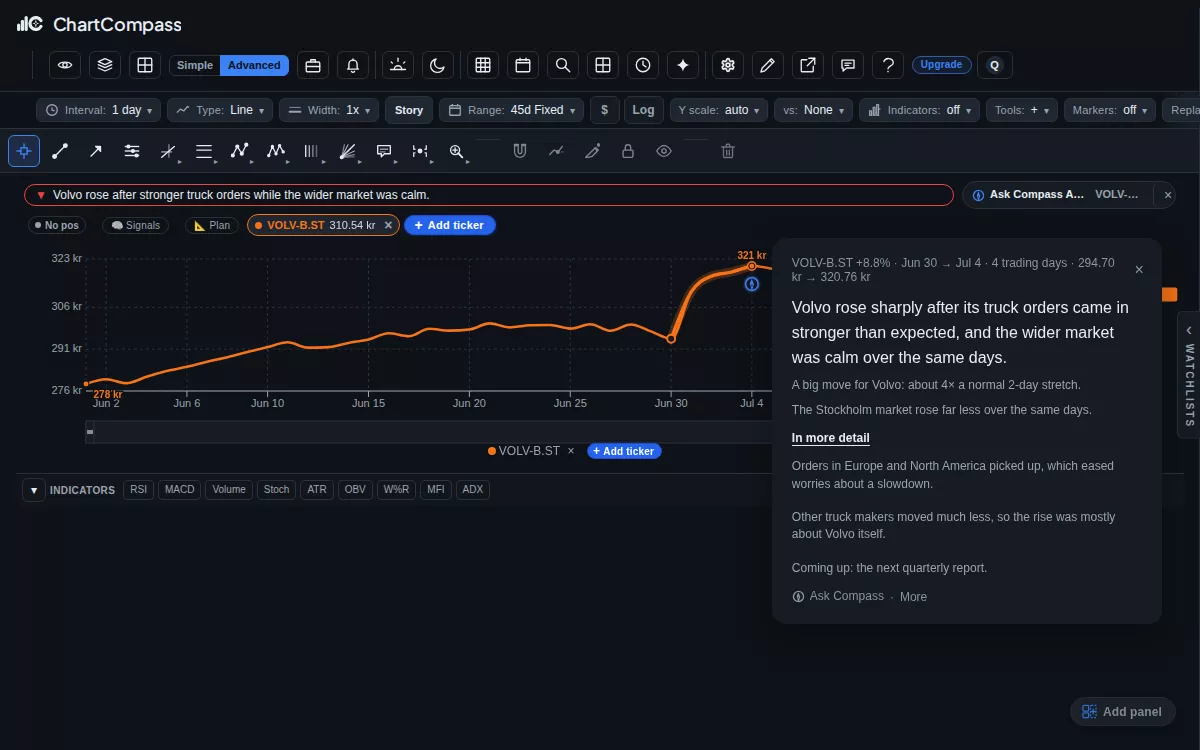This screenshot has height=750, width=1200.
Task: Open the Q user avatar
Action: 994,65
